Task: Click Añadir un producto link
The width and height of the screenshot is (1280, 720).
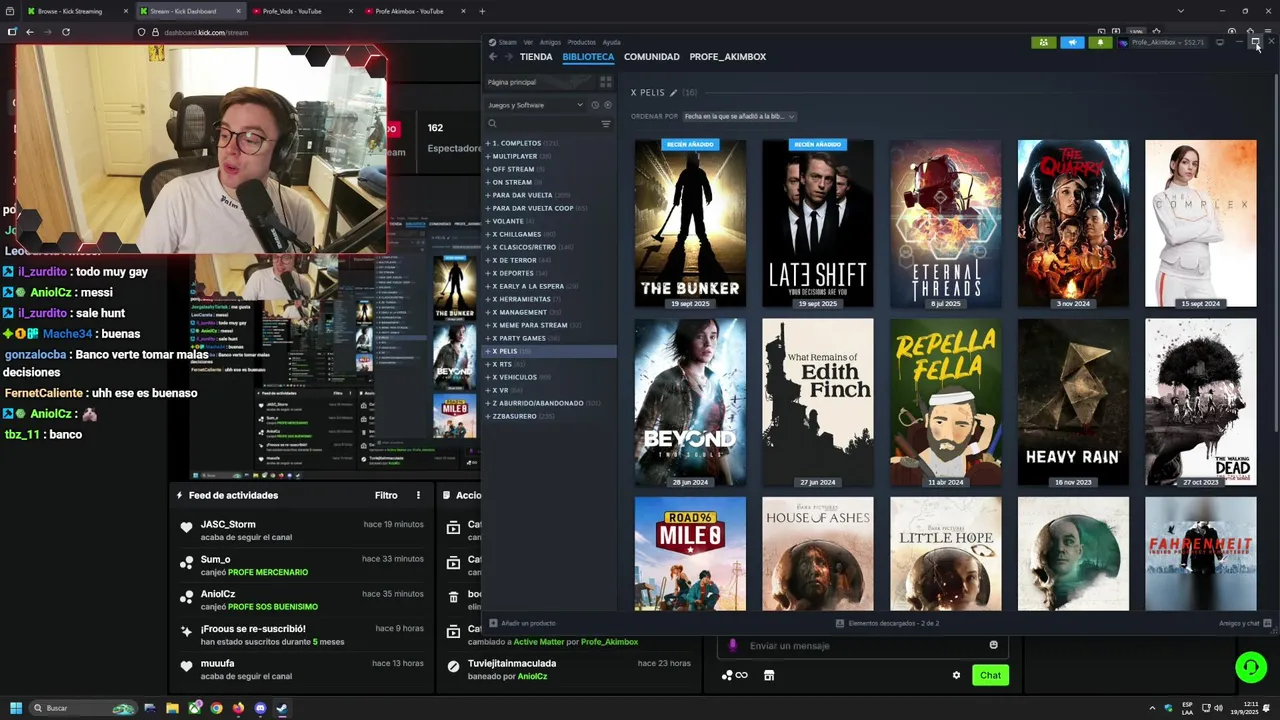Action: (528, 623)
